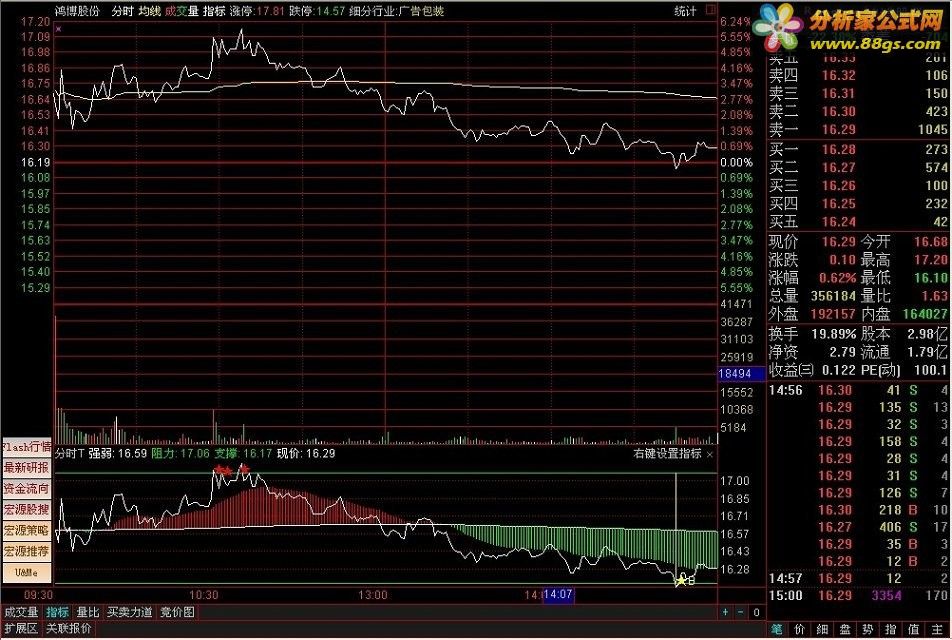Click the 细分行业:广告包装 label
Image resolution: width=952 pixels, height=640 pixels.
pyautogui.click(x=396, y=11)
